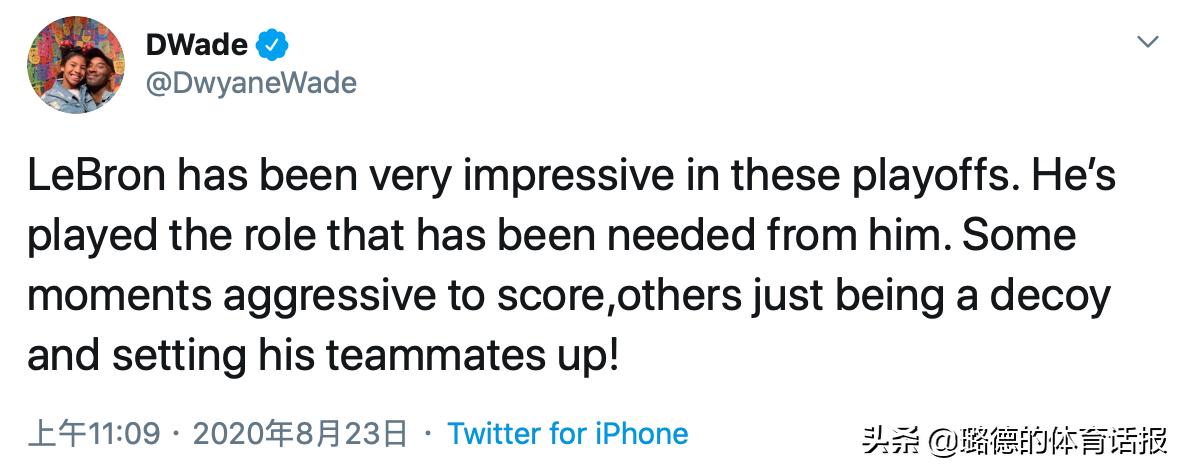Open the tweet options chevron

(1149, 43)
